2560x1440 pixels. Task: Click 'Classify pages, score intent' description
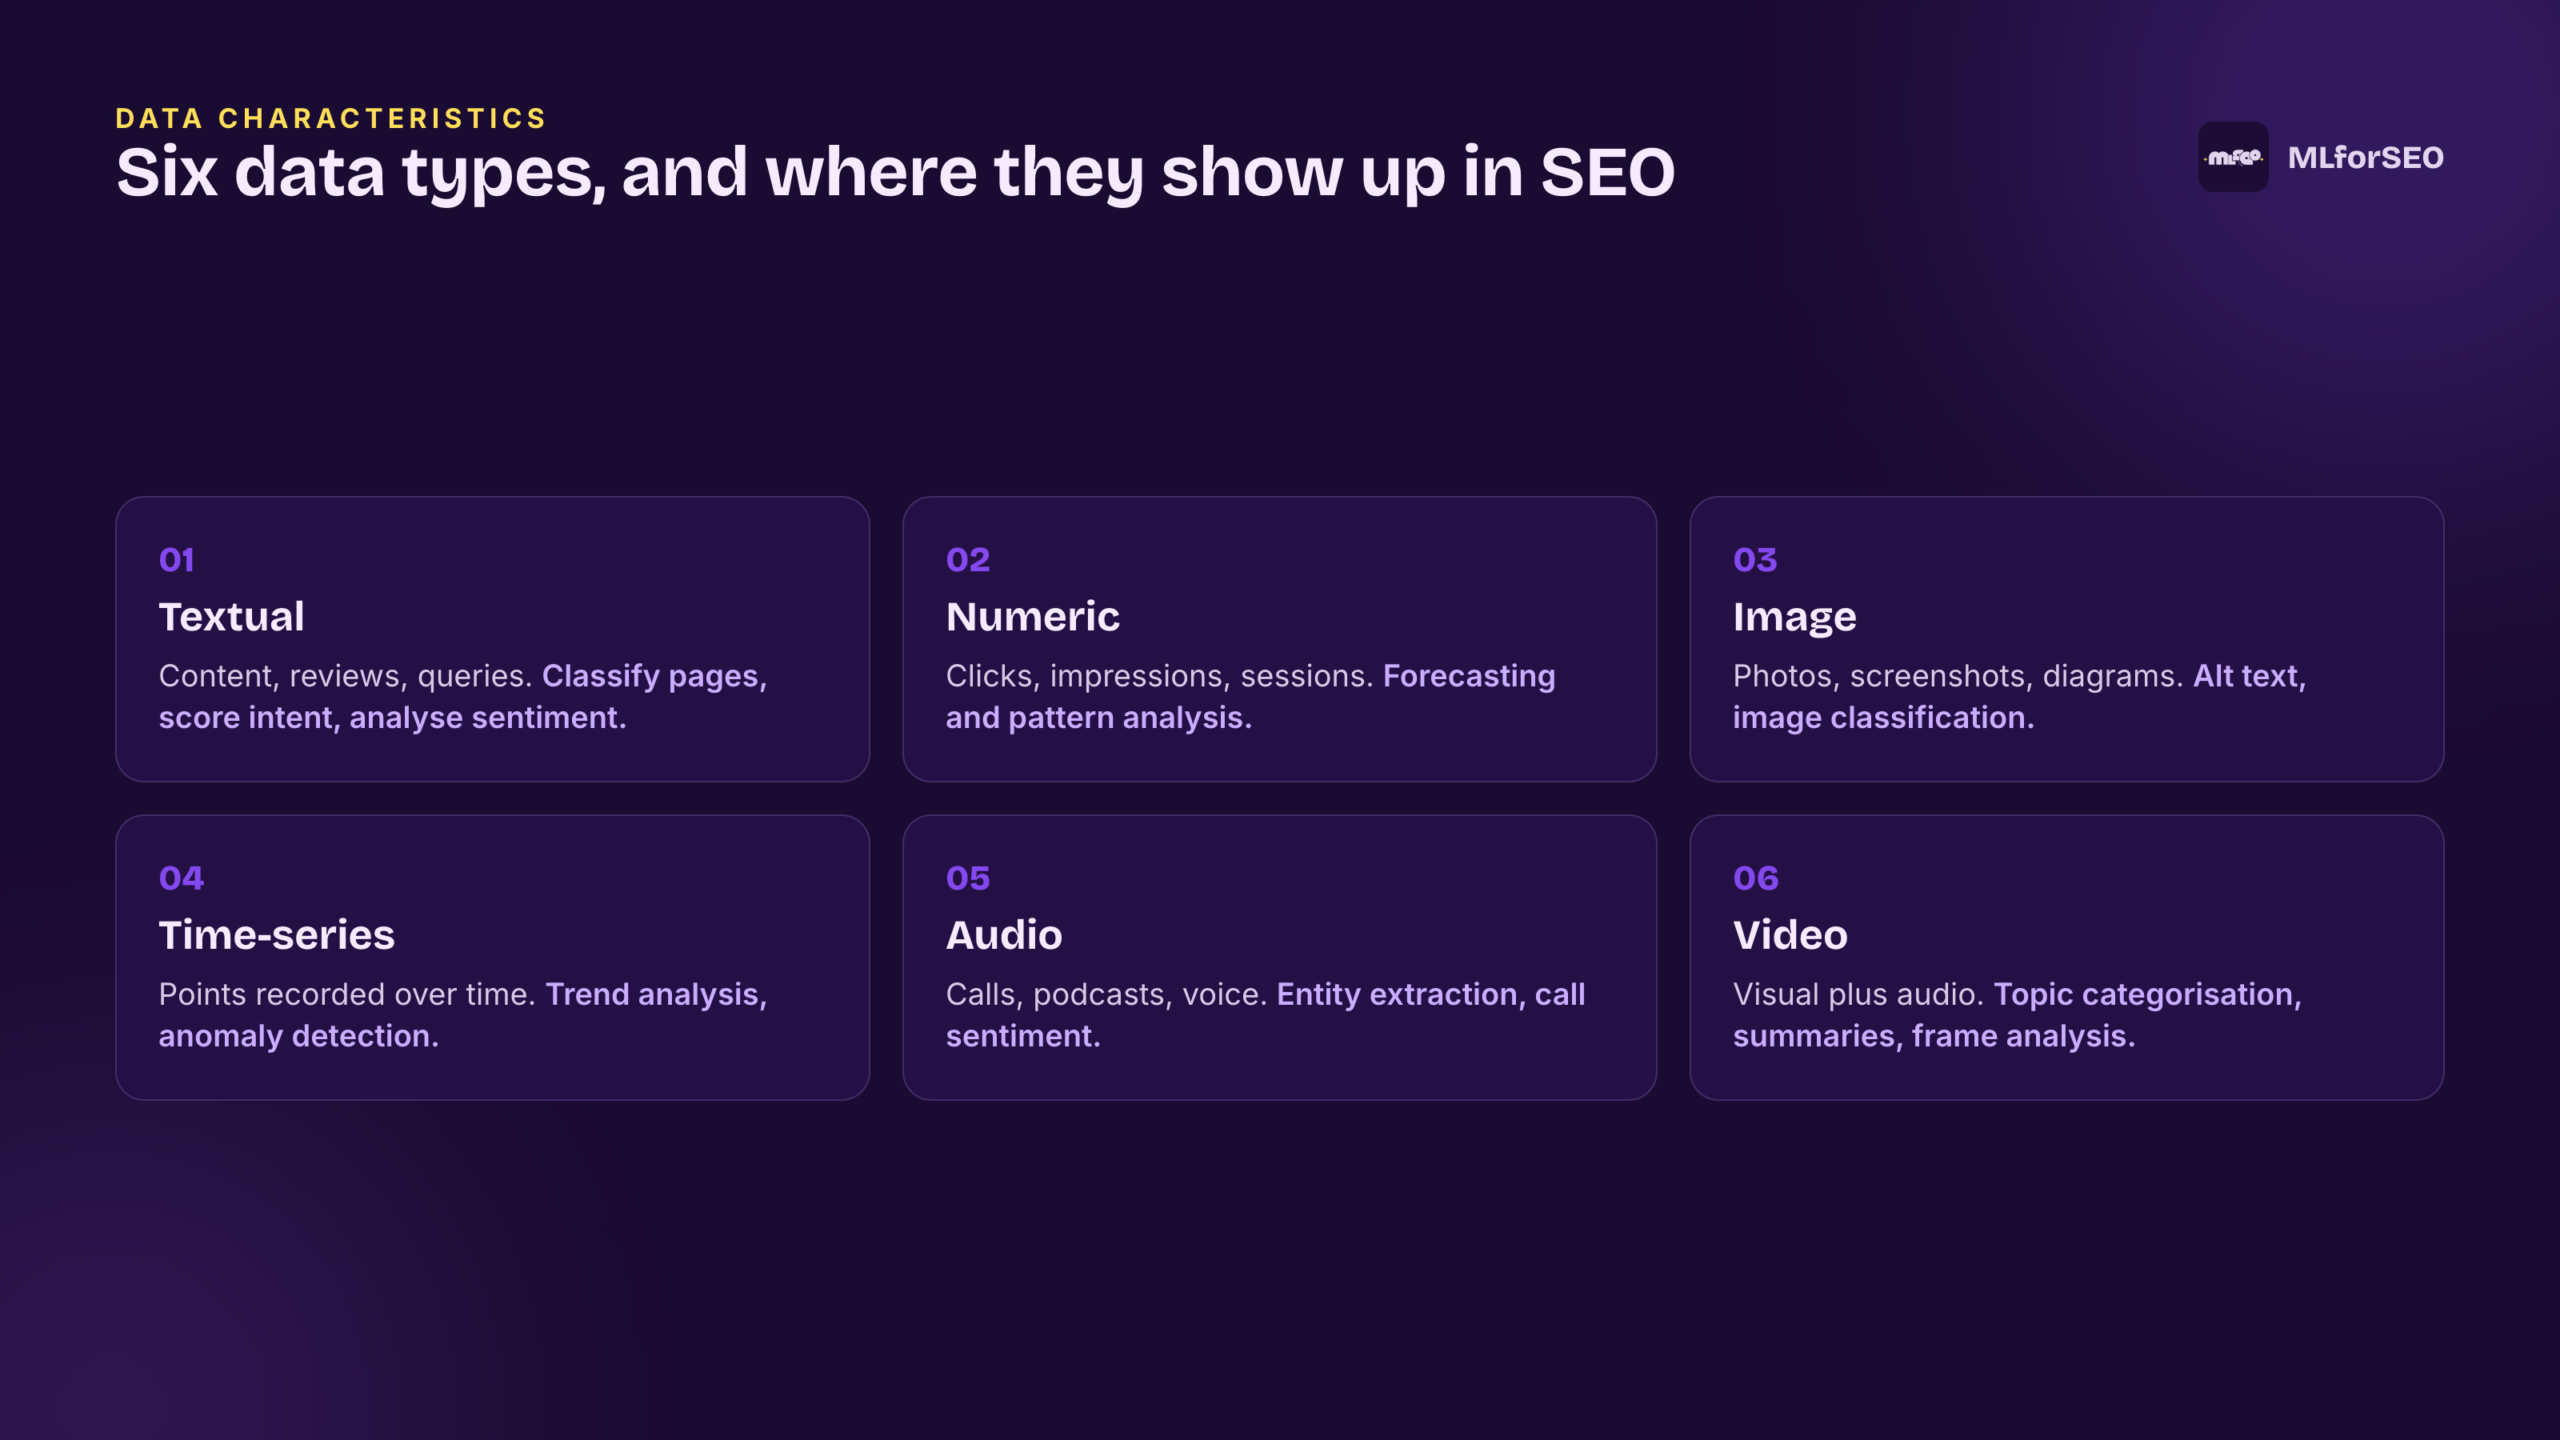point(462,697)
